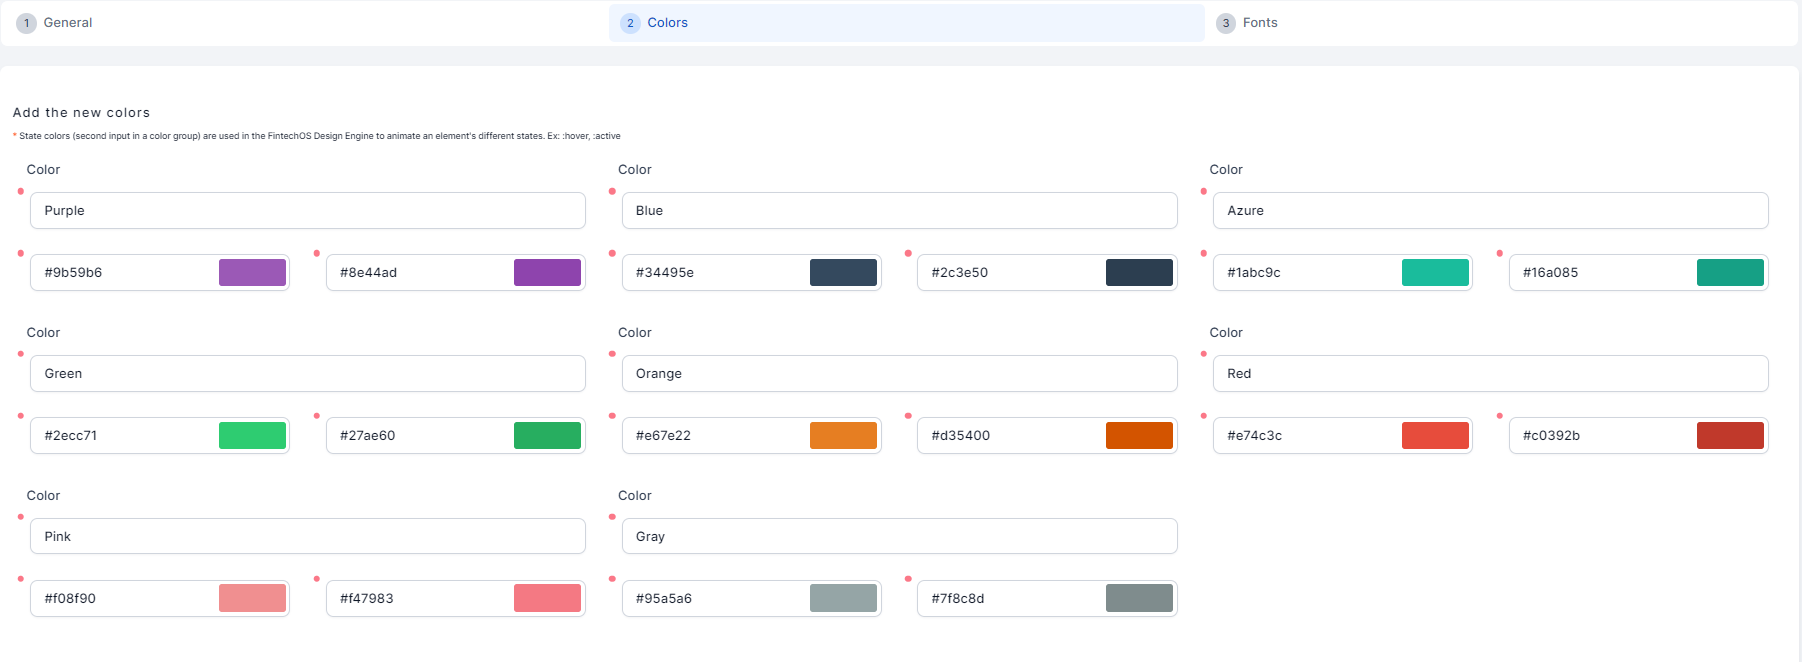The height and width of the screenshot is (662, 1802).
Task: Click the dark blue #34495e swatch
Action: (843, 273)
